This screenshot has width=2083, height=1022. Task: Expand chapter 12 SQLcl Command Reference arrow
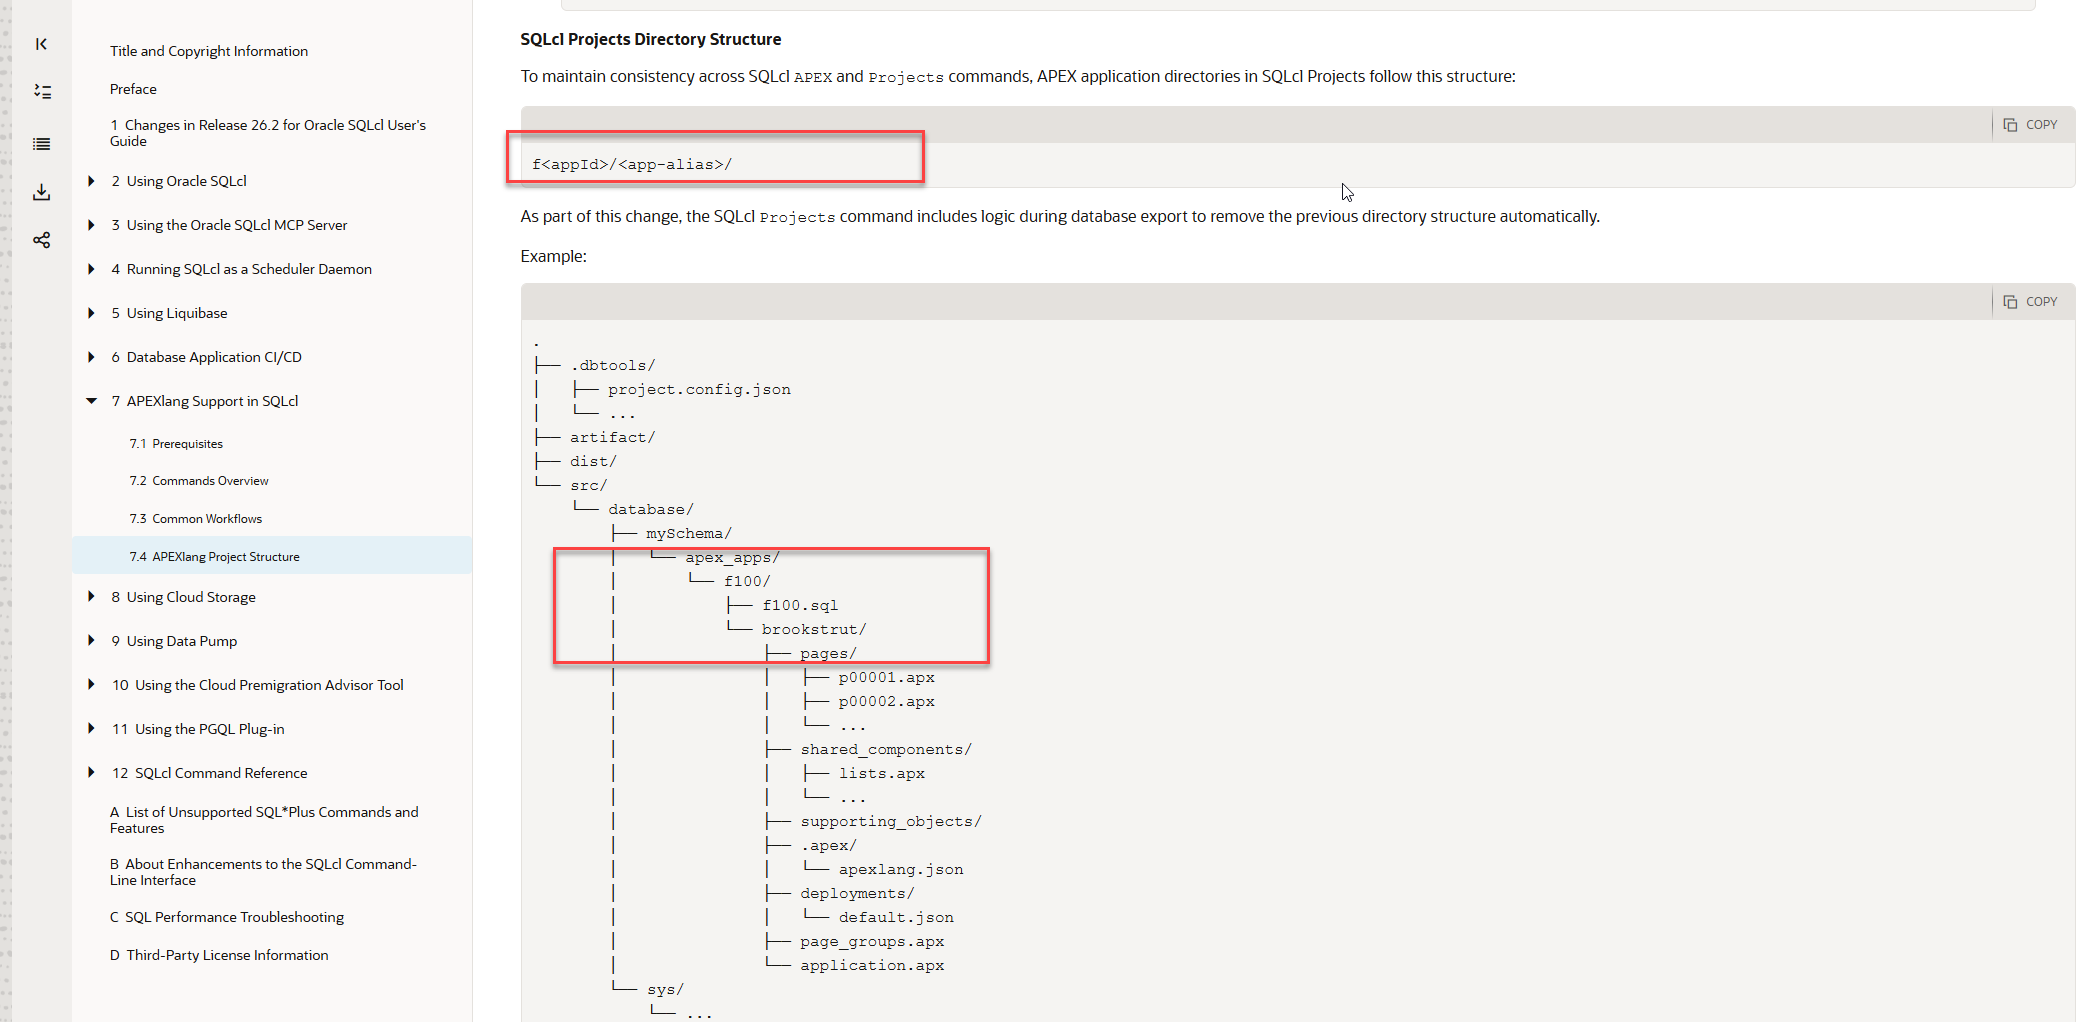[x=91, y=773]
